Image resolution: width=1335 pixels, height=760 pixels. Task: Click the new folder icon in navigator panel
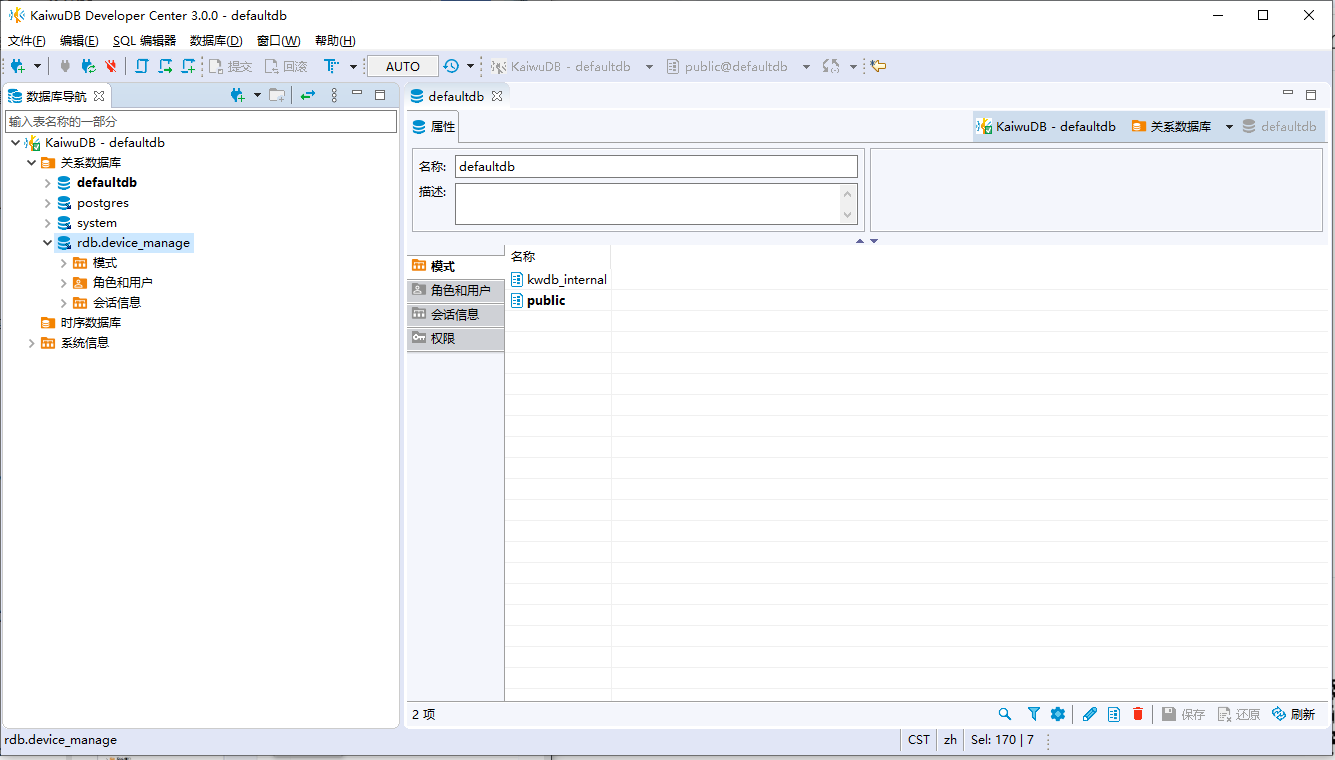click(277, 95)
